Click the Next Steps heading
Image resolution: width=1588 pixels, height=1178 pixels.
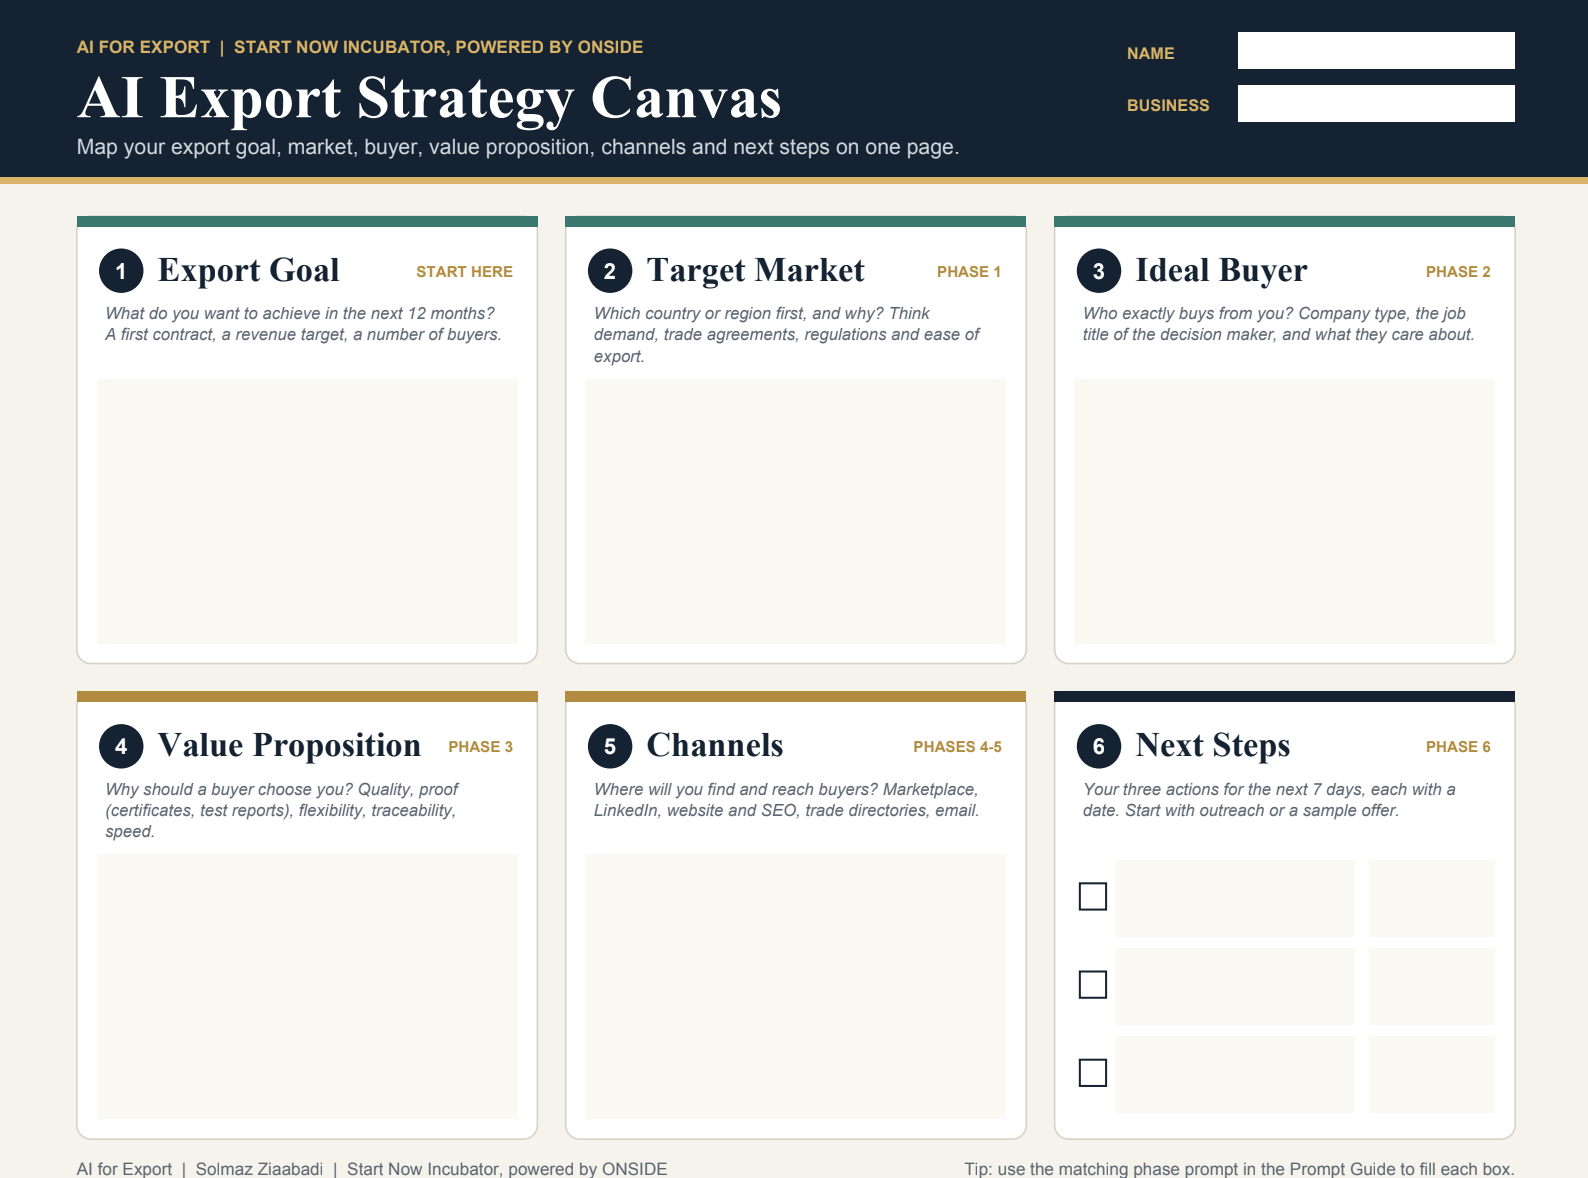(1213, 745)
